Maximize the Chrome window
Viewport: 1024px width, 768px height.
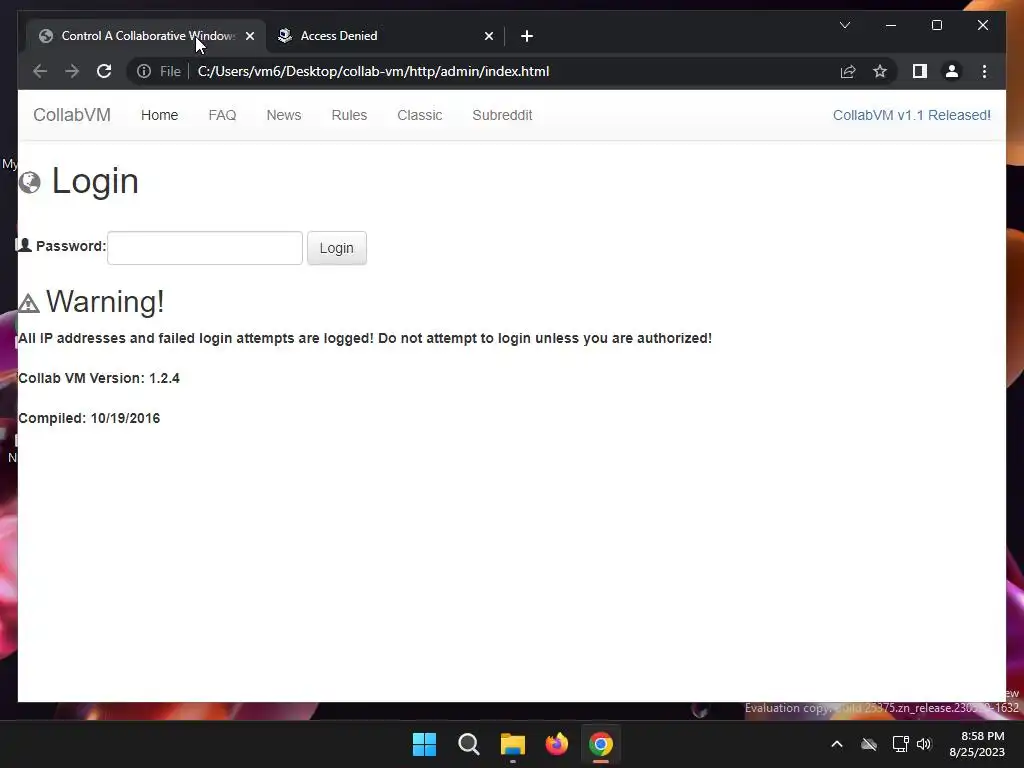[936, 25]
